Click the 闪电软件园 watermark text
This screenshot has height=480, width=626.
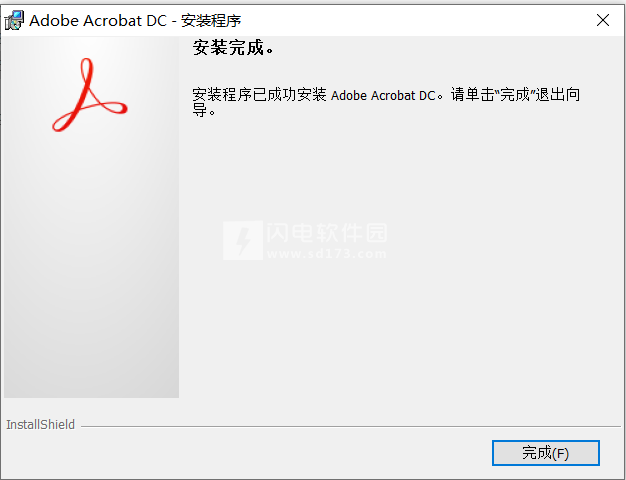[x=327, y=233]
